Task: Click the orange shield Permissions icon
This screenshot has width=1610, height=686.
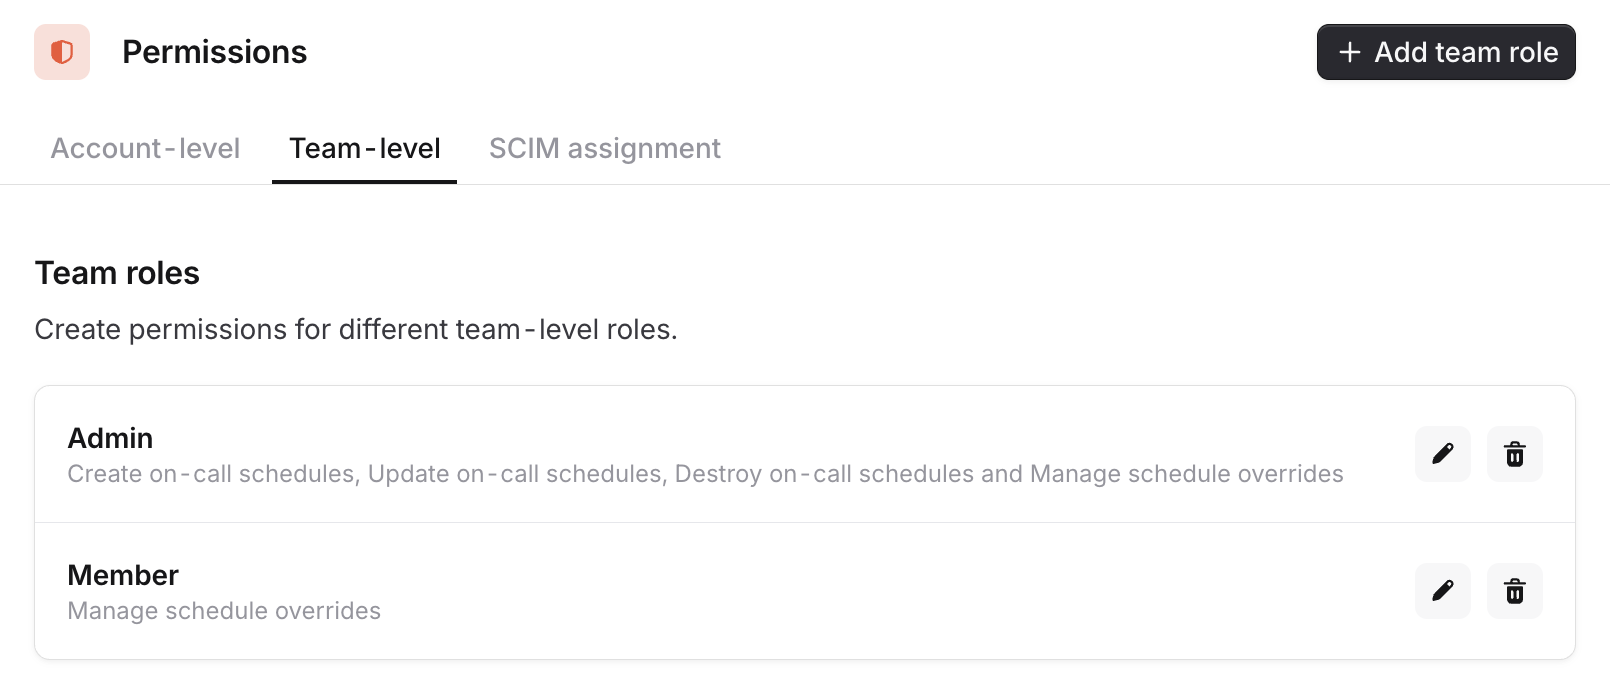Action: pos(62,52)
